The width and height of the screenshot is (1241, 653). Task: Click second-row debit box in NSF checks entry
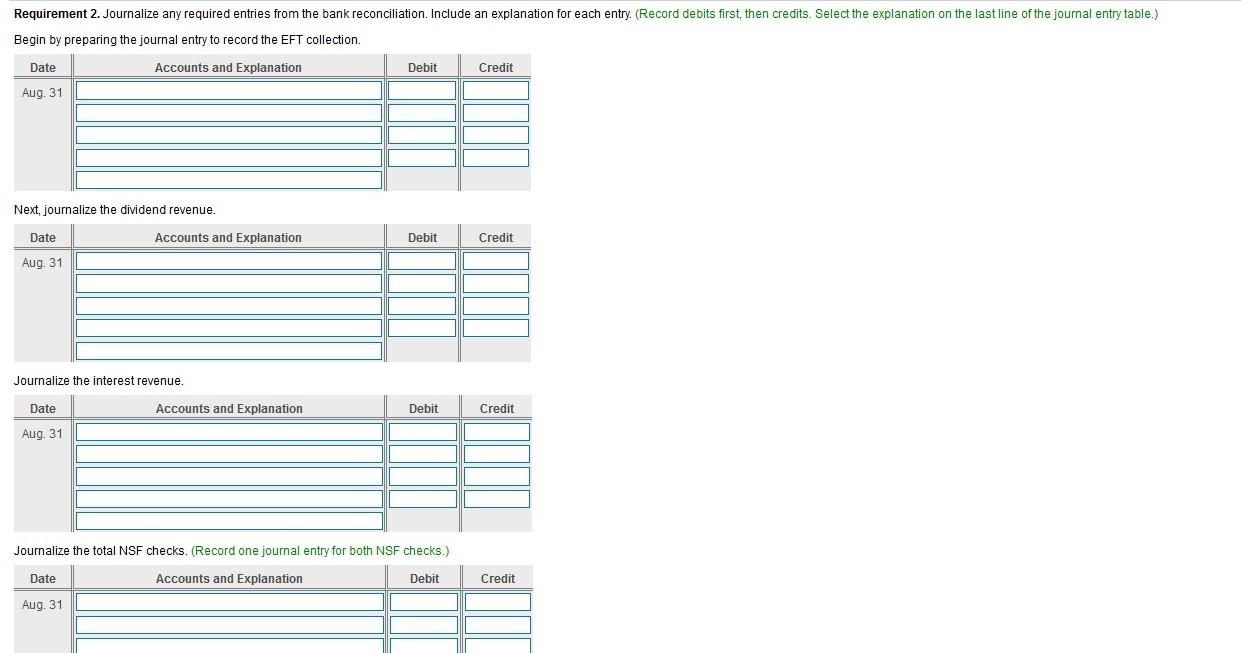pyautogui.click(x=424, y=625)
